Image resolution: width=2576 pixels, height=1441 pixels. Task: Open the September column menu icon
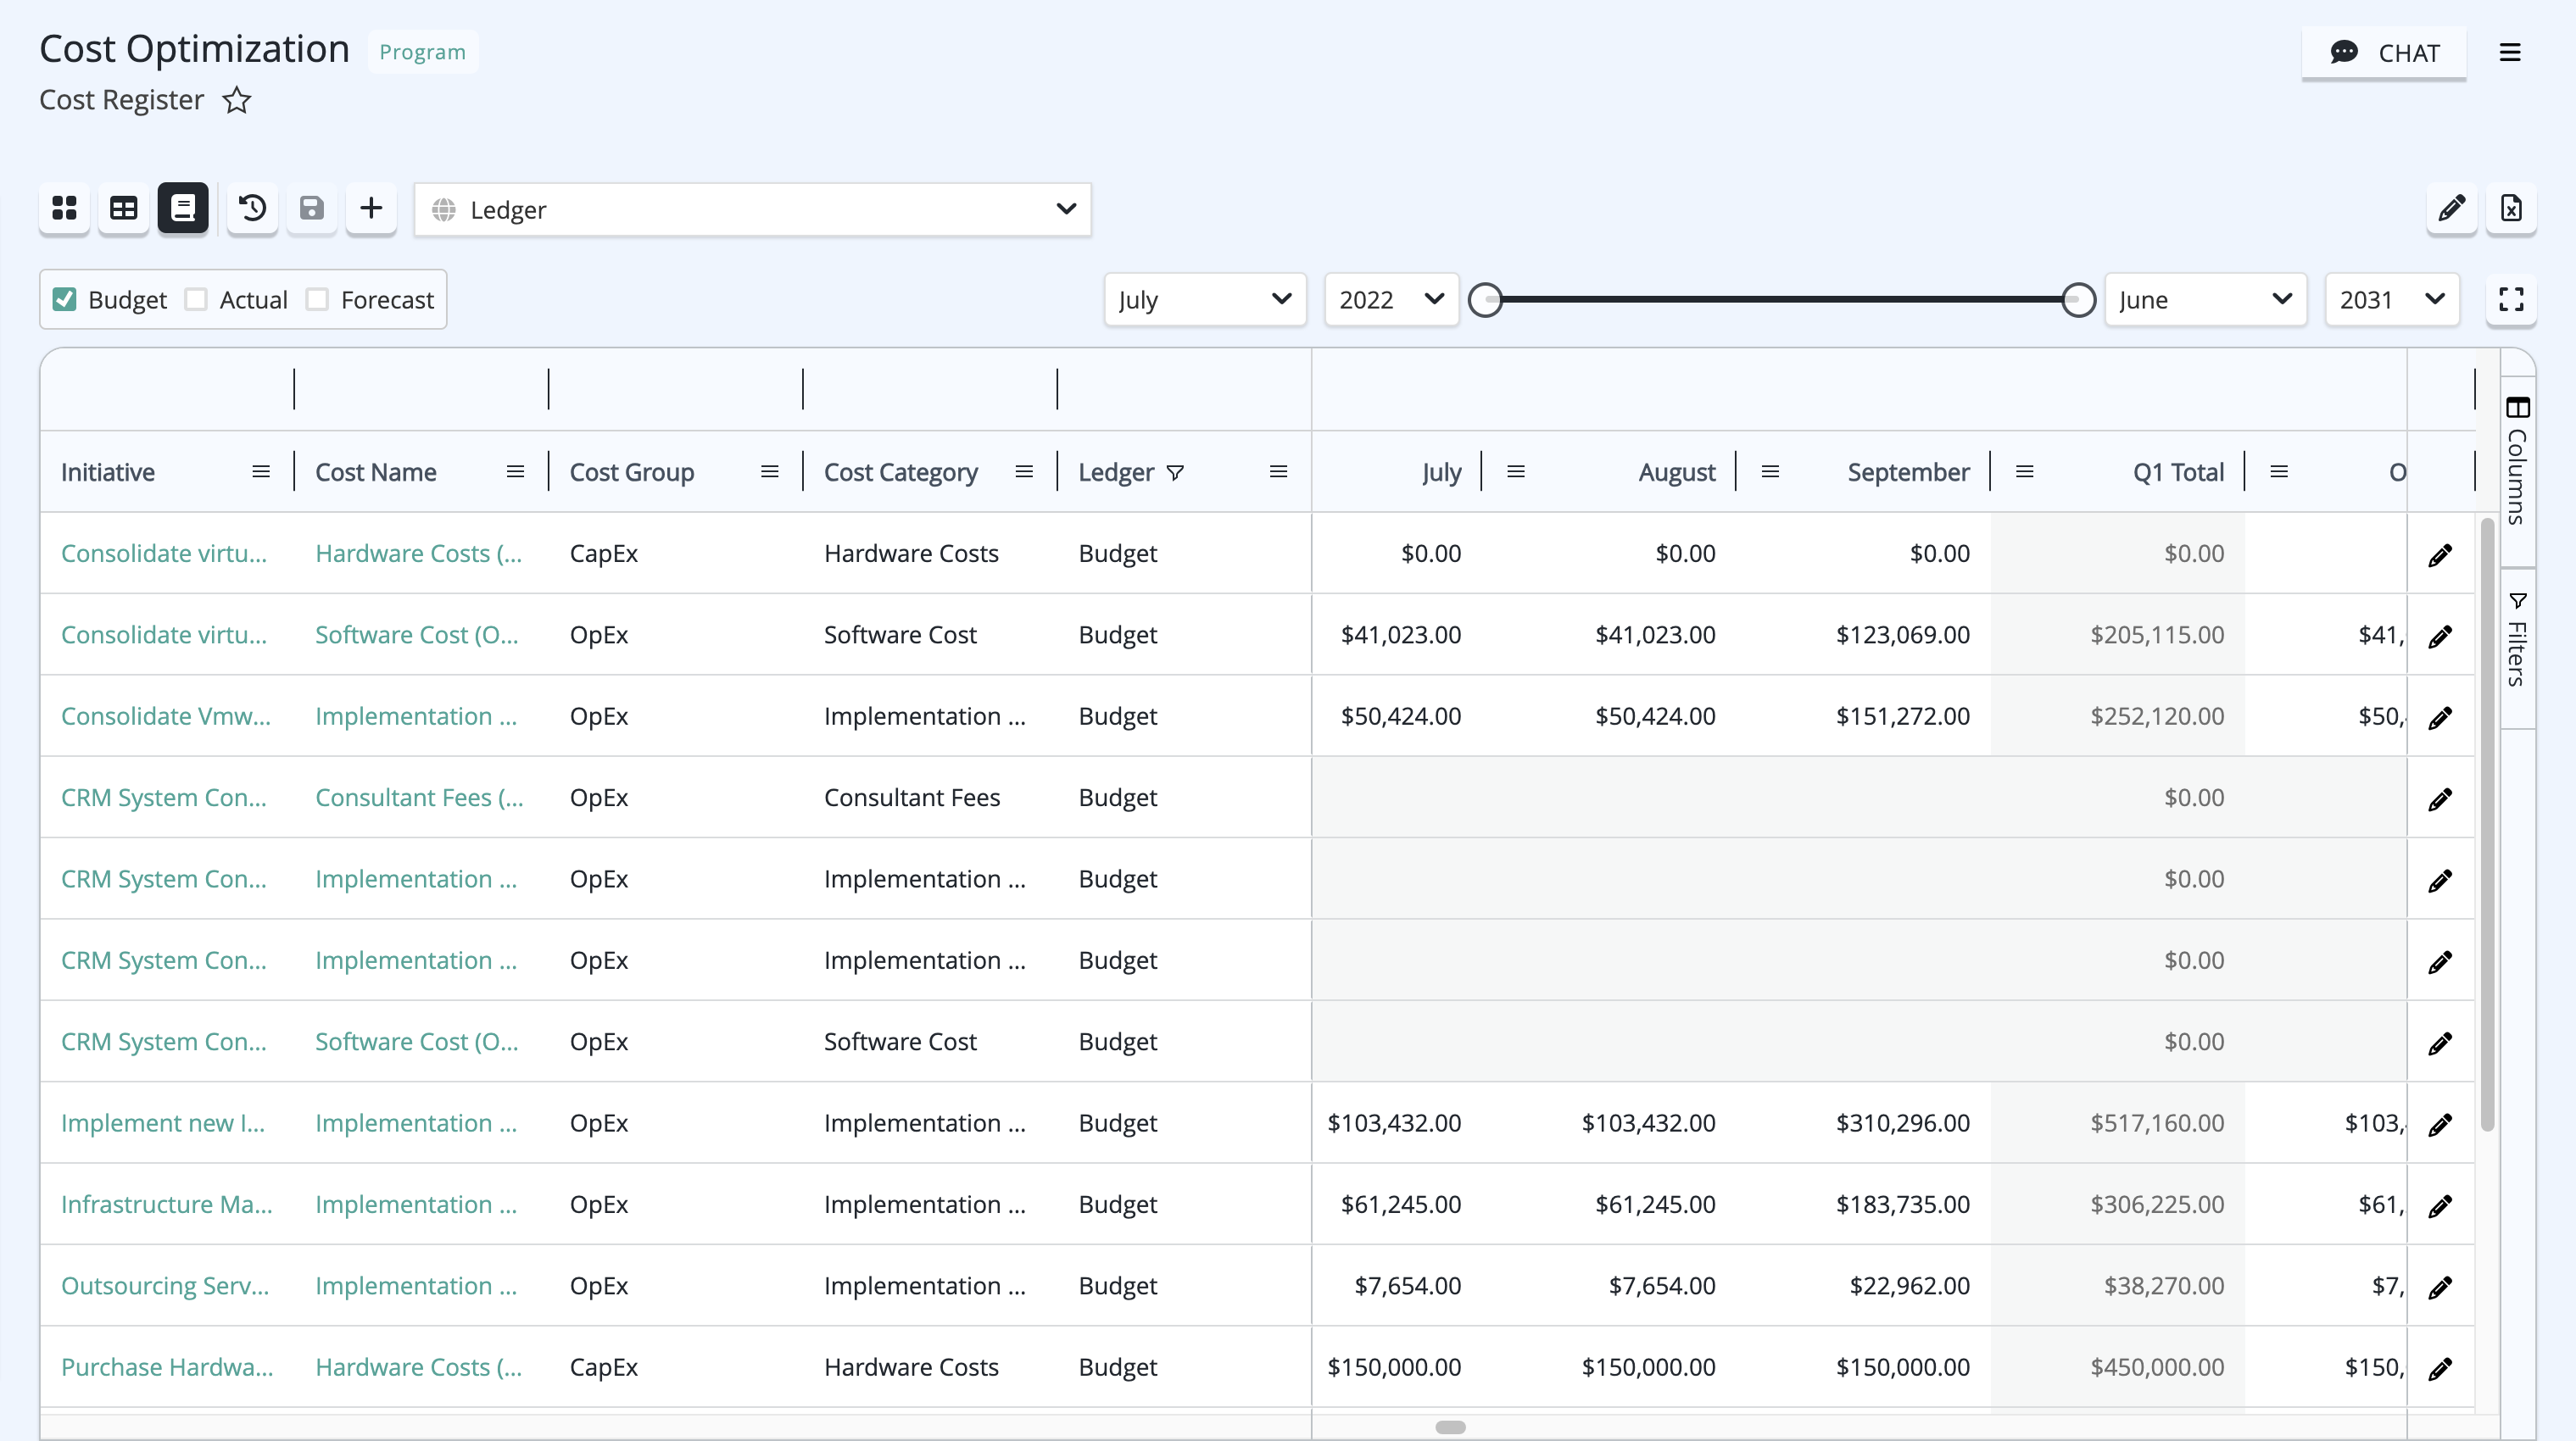click(2025, 472)
